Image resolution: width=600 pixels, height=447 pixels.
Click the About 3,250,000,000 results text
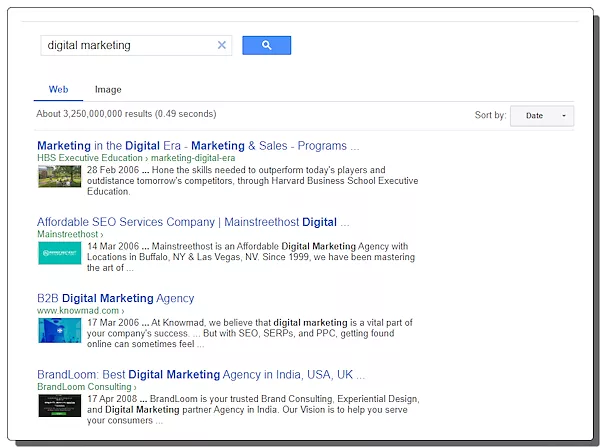click(126, 114)
